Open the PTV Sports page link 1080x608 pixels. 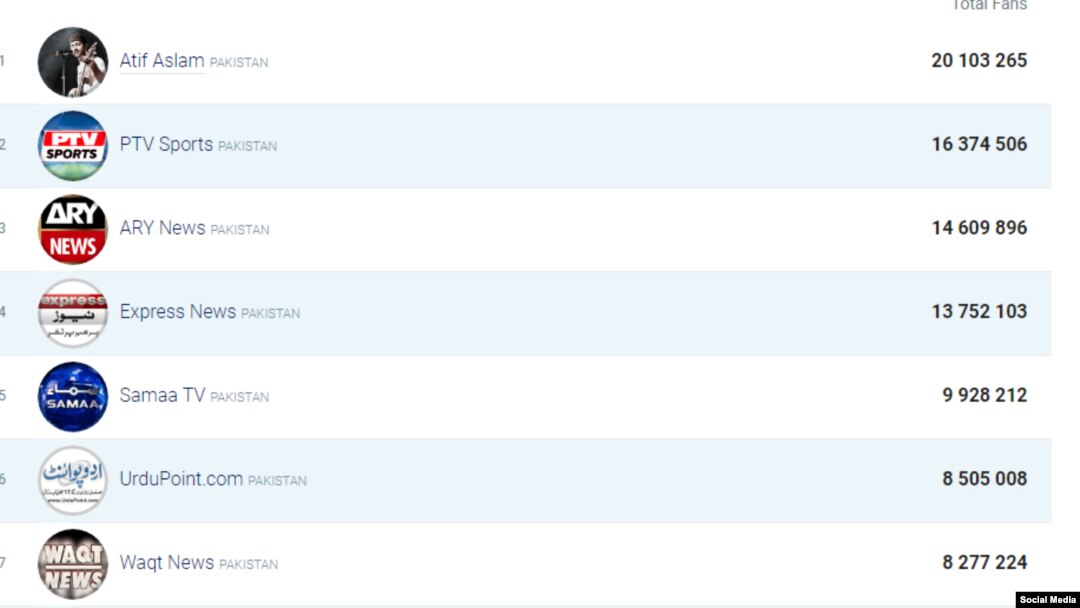pos(166,144)
